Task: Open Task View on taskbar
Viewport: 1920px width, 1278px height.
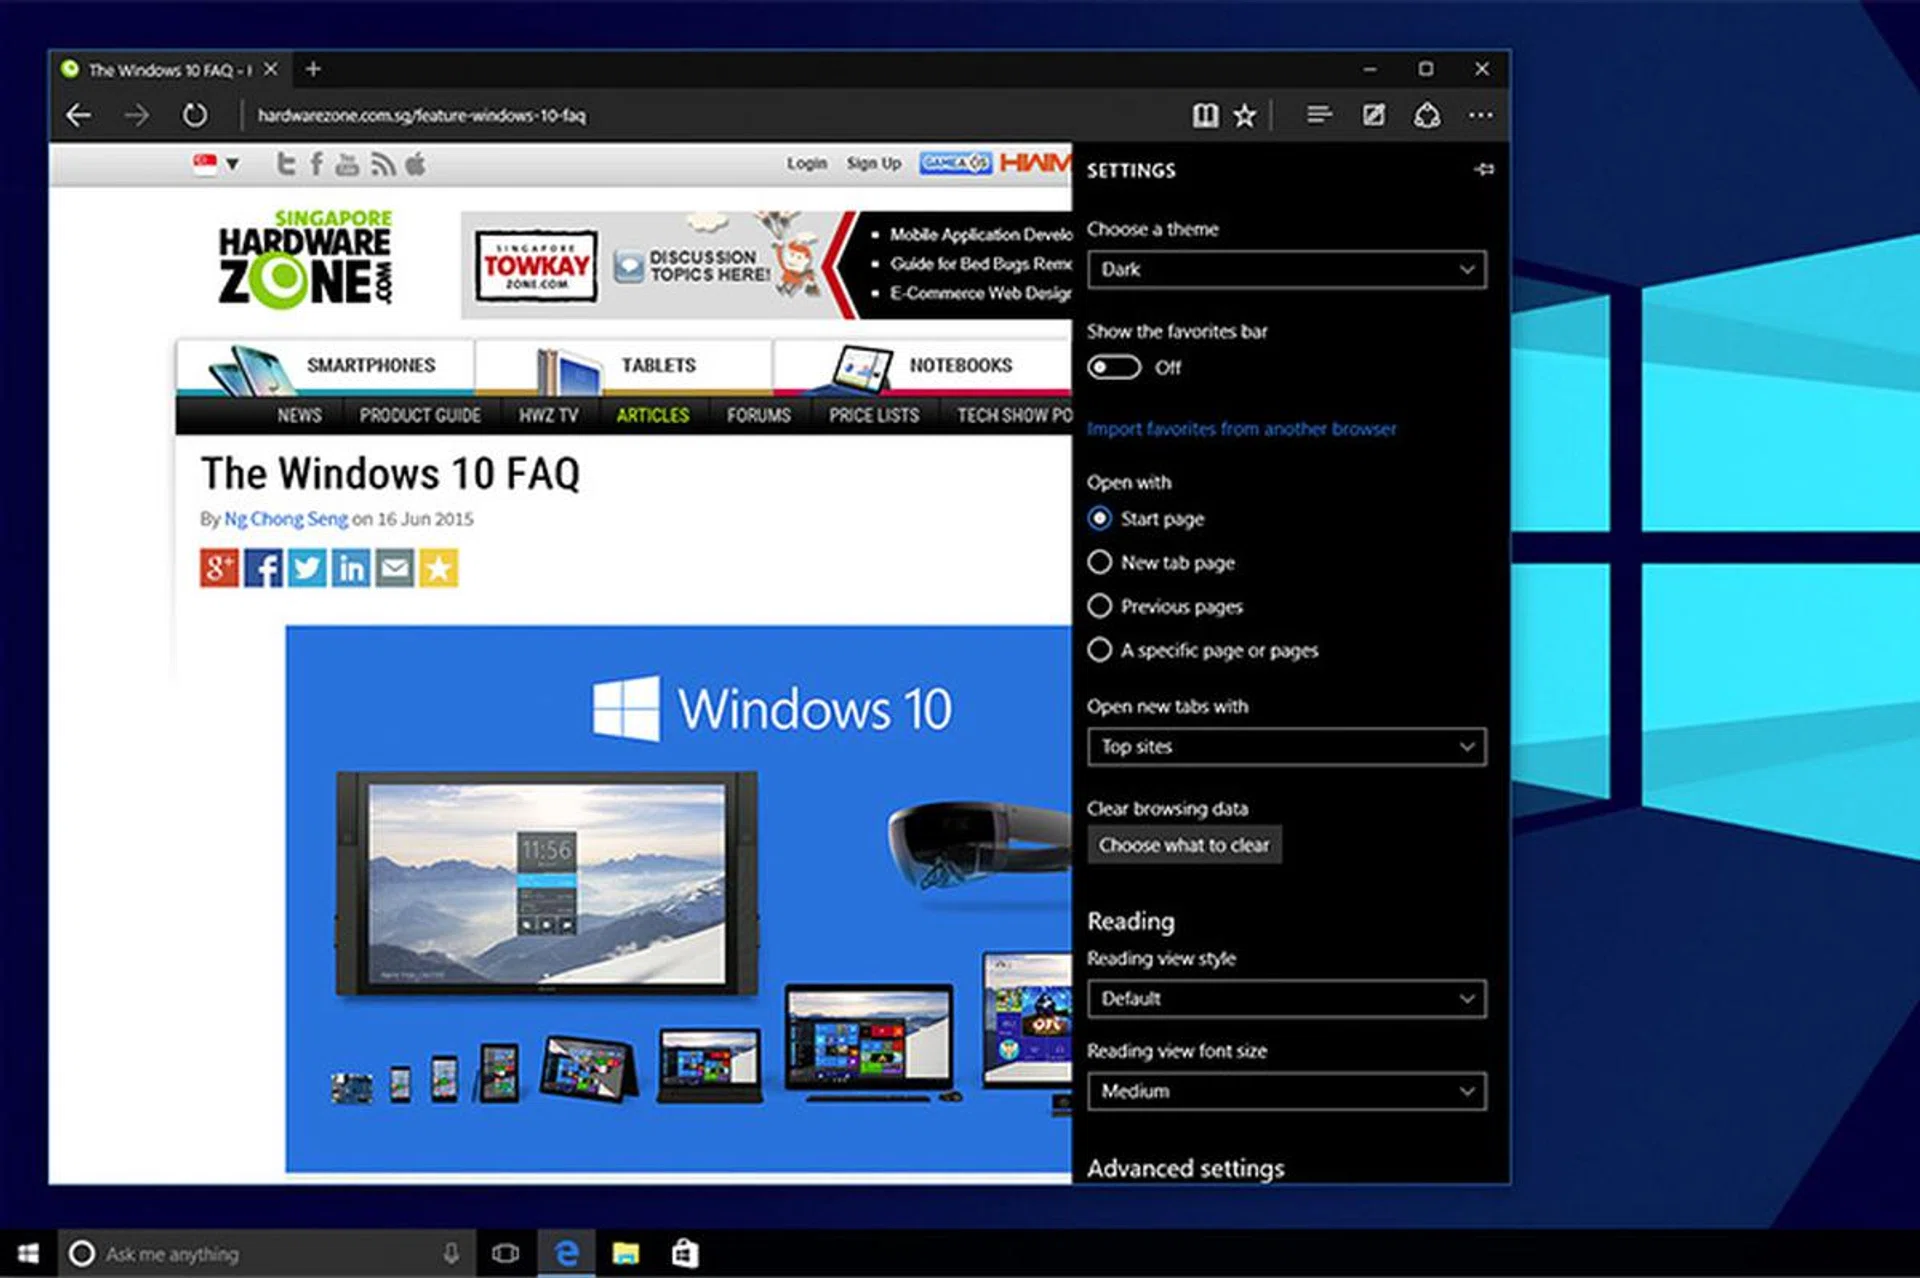Action: pyautogui.click(x=506, y=1253)
